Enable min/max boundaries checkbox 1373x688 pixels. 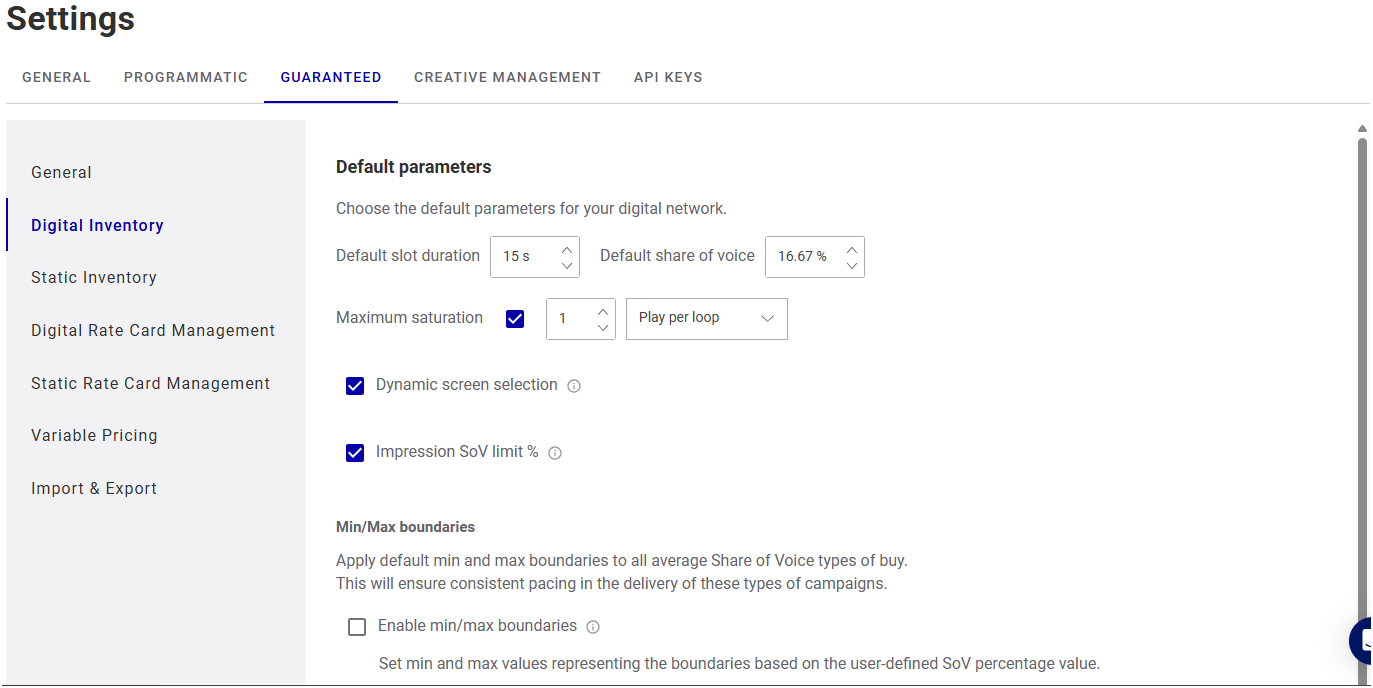pos(357,627)
